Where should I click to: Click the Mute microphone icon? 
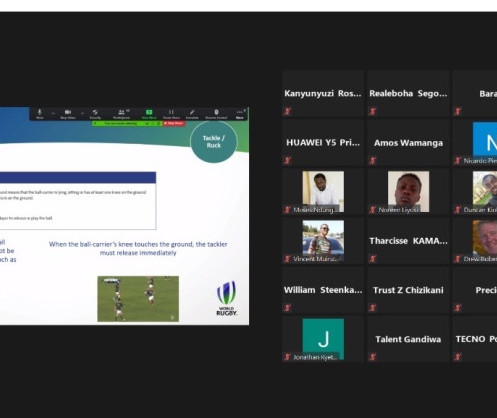[x=40, y=112]
